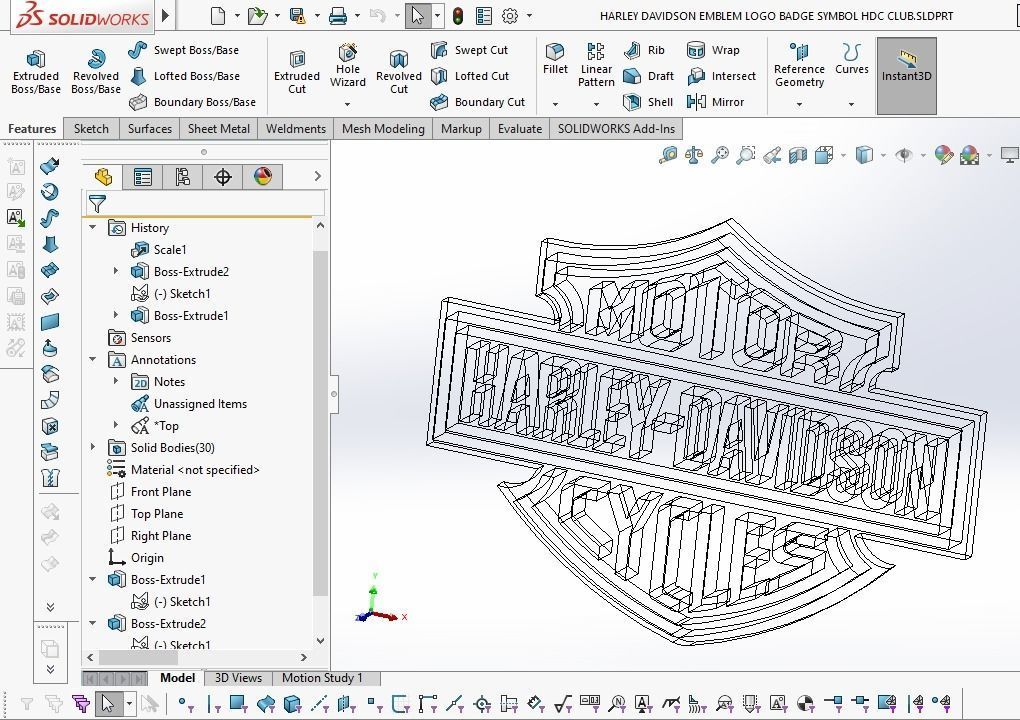Choose the Mirror feature
1020x720 pixels.
click(715, 102)
